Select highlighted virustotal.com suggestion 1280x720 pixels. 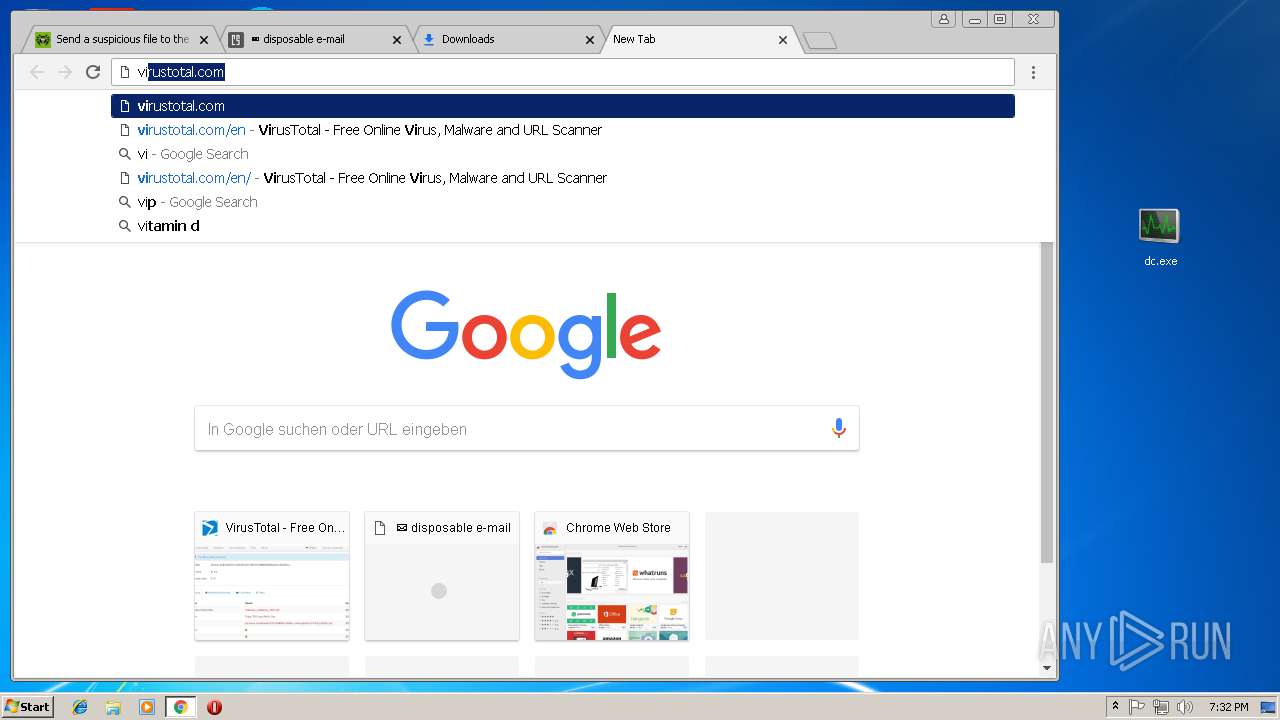tap(563, 106)
